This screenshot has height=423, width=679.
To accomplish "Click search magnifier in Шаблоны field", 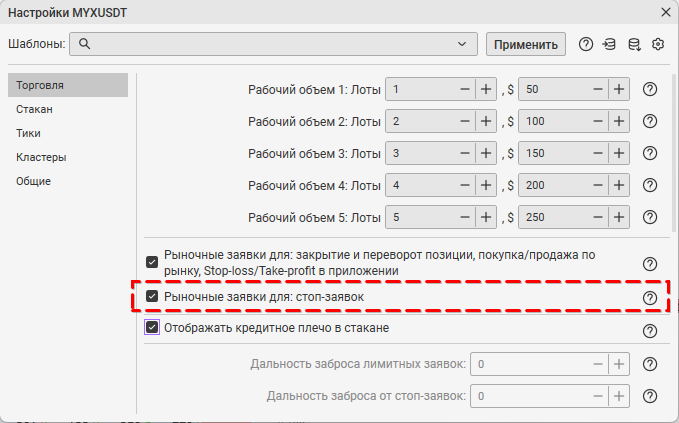I will (x=84, y=44).
